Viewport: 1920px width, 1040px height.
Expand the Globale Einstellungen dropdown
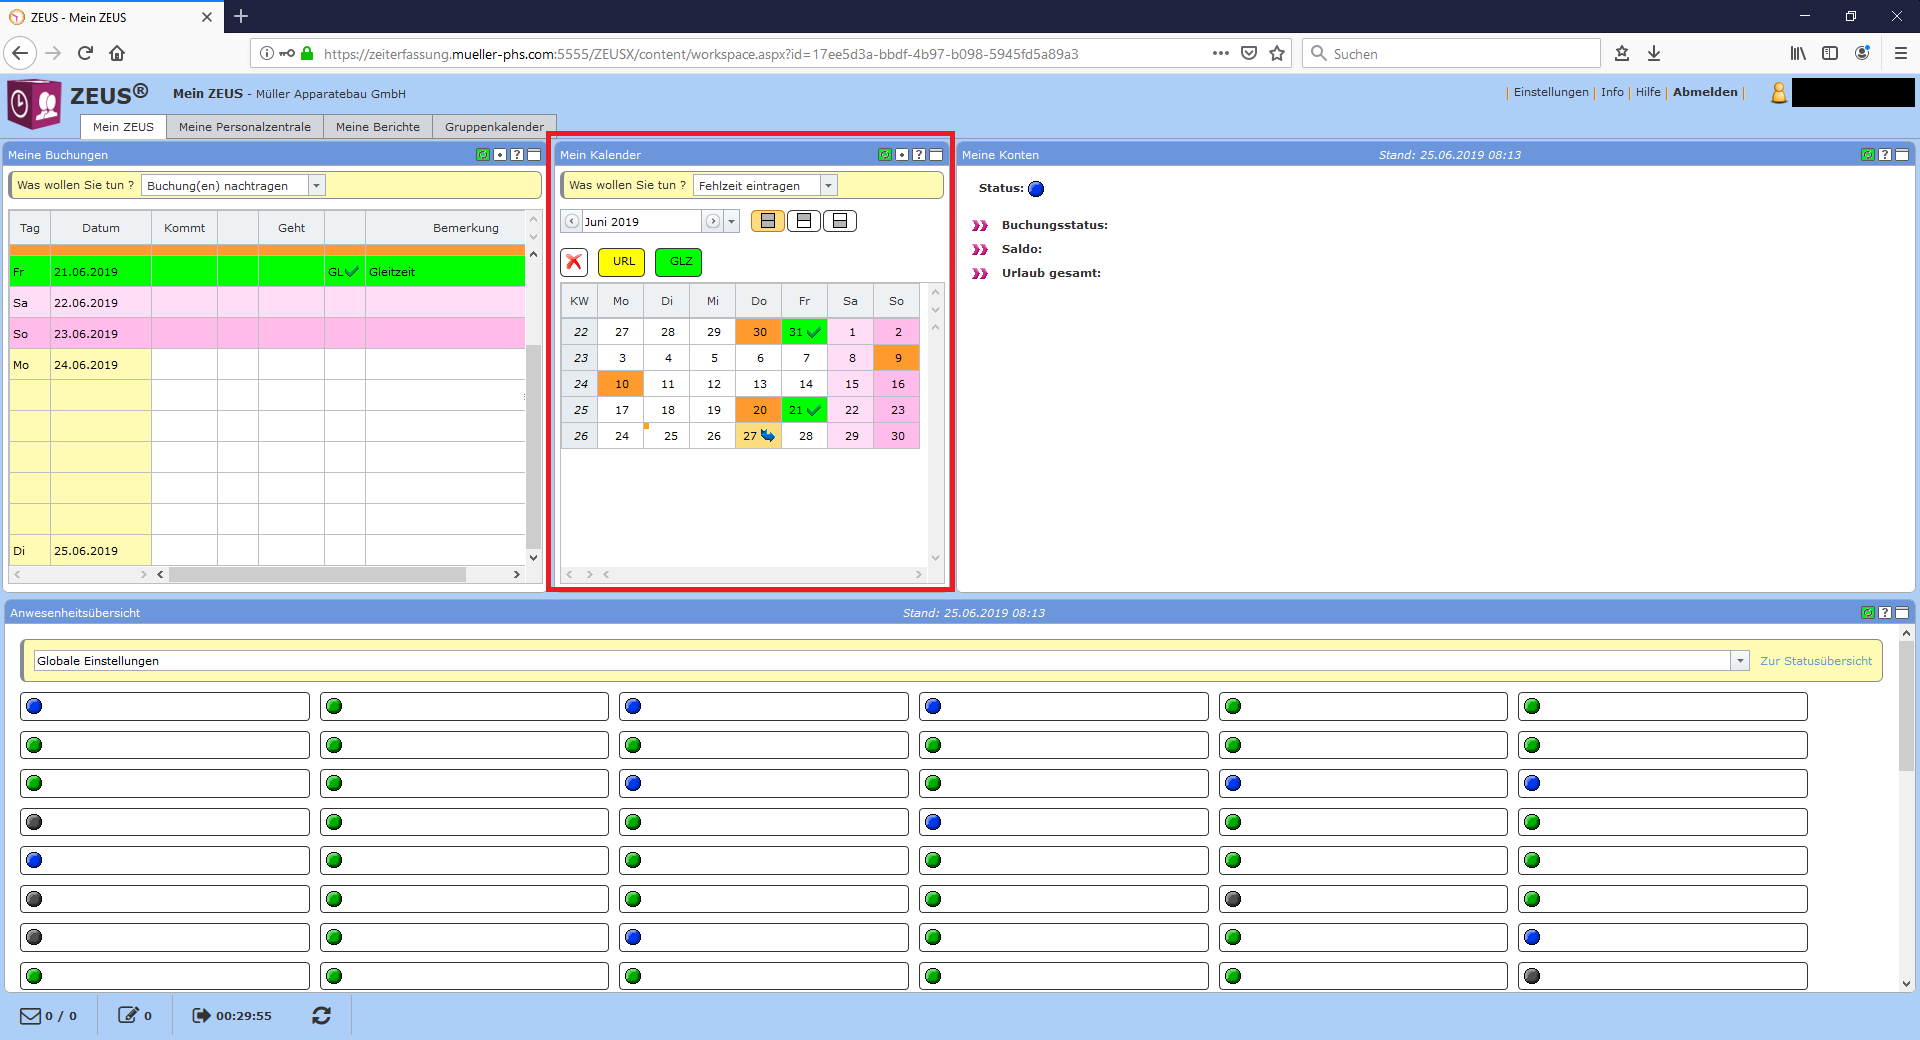pos(1740,661)
